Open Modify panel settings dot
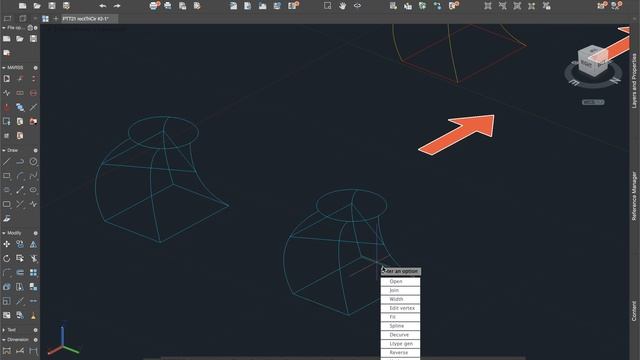This screenshot has height=360, width=640. click(36, 233)
